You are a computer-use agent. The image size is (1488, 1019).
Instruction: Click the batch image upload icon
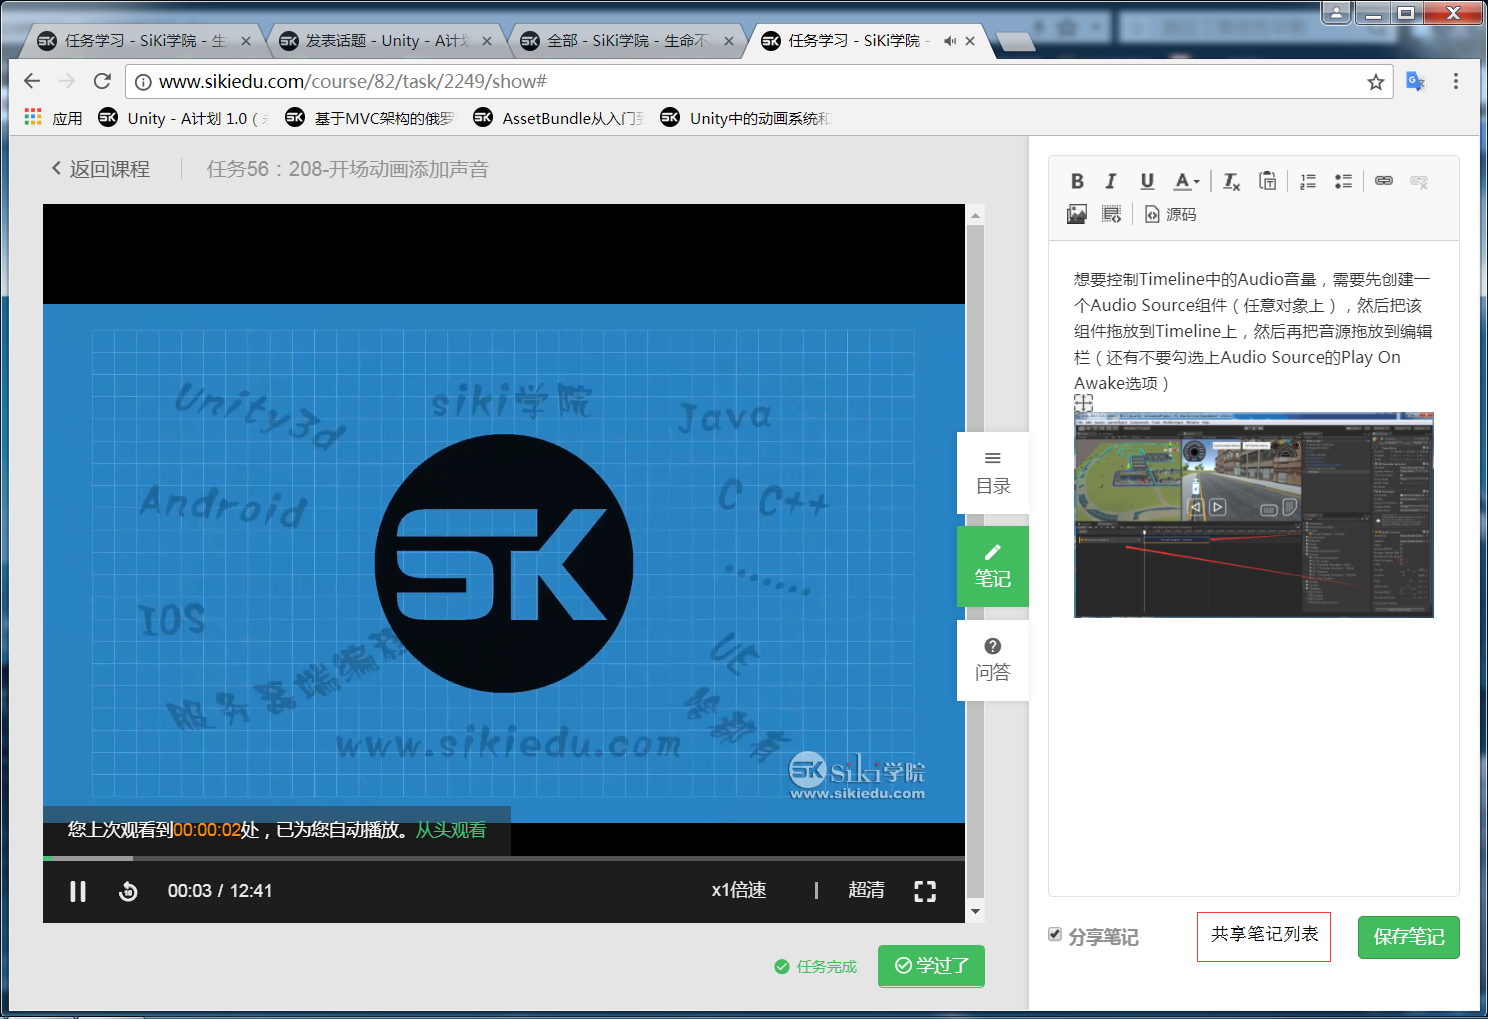[x=1111, y=214]
